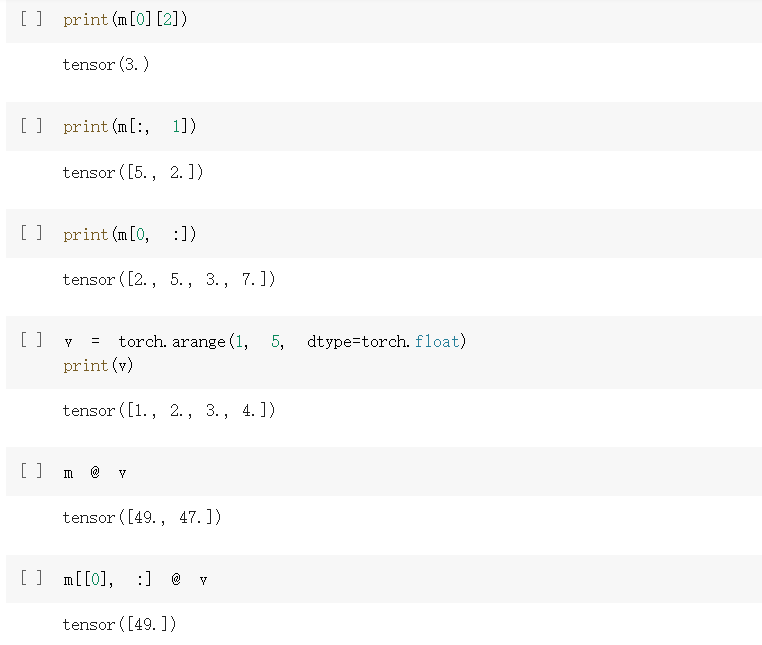Viewport: 762px width, 645px height.
Task: Place cursor in print(m[0][2]) code
Action: [x=124, y=20]
